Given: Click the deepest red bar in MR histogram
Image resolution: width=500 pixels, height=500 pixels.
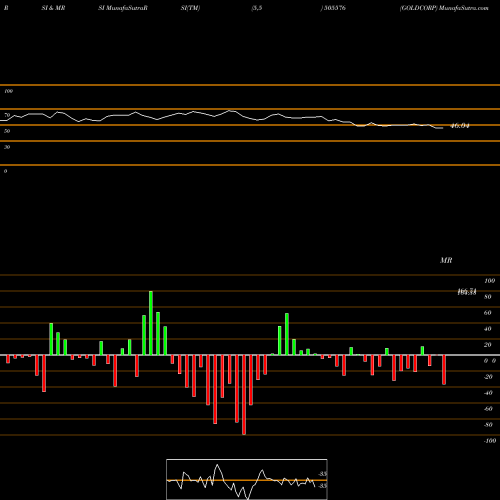Looking at the screenshot, I should click(244, 395).
